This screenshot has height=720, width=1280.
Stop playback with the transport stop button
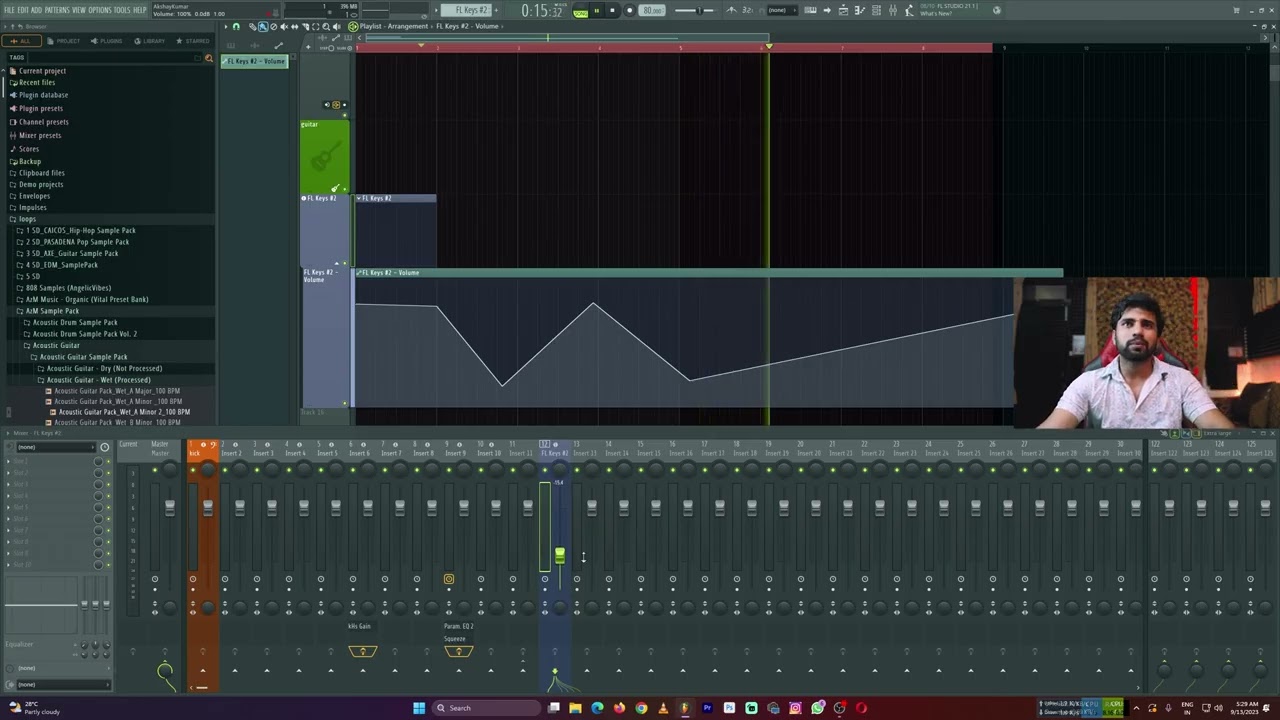[x=613, y=11]
